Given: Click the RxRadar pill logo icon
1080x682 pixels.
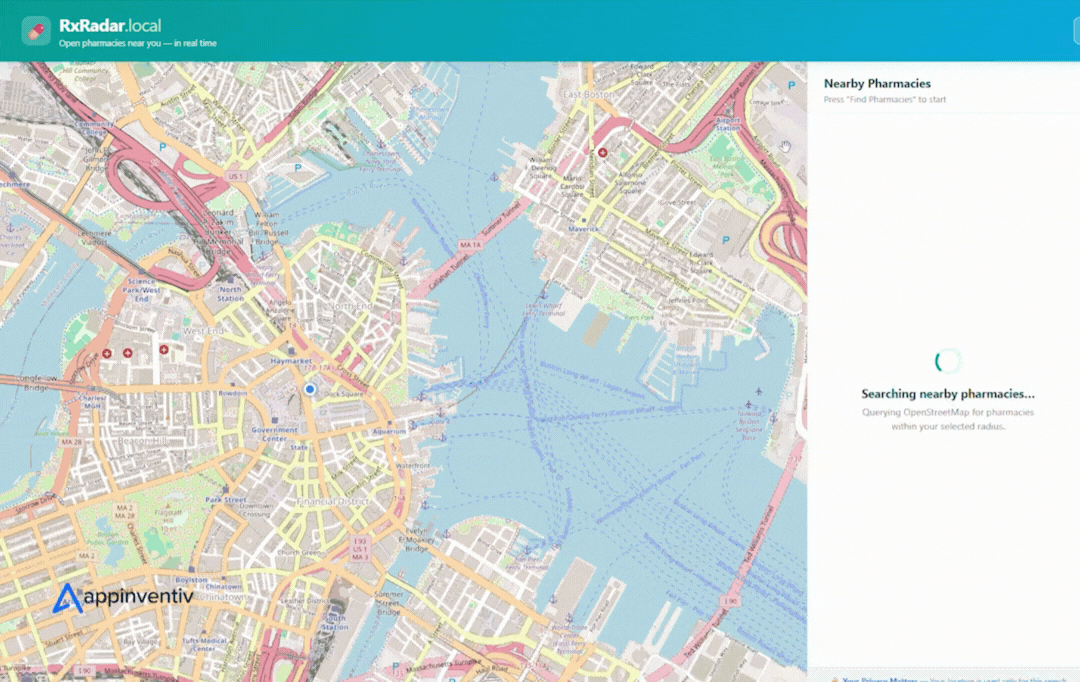Looking at the screenshot, I should [x=36, y=31].
